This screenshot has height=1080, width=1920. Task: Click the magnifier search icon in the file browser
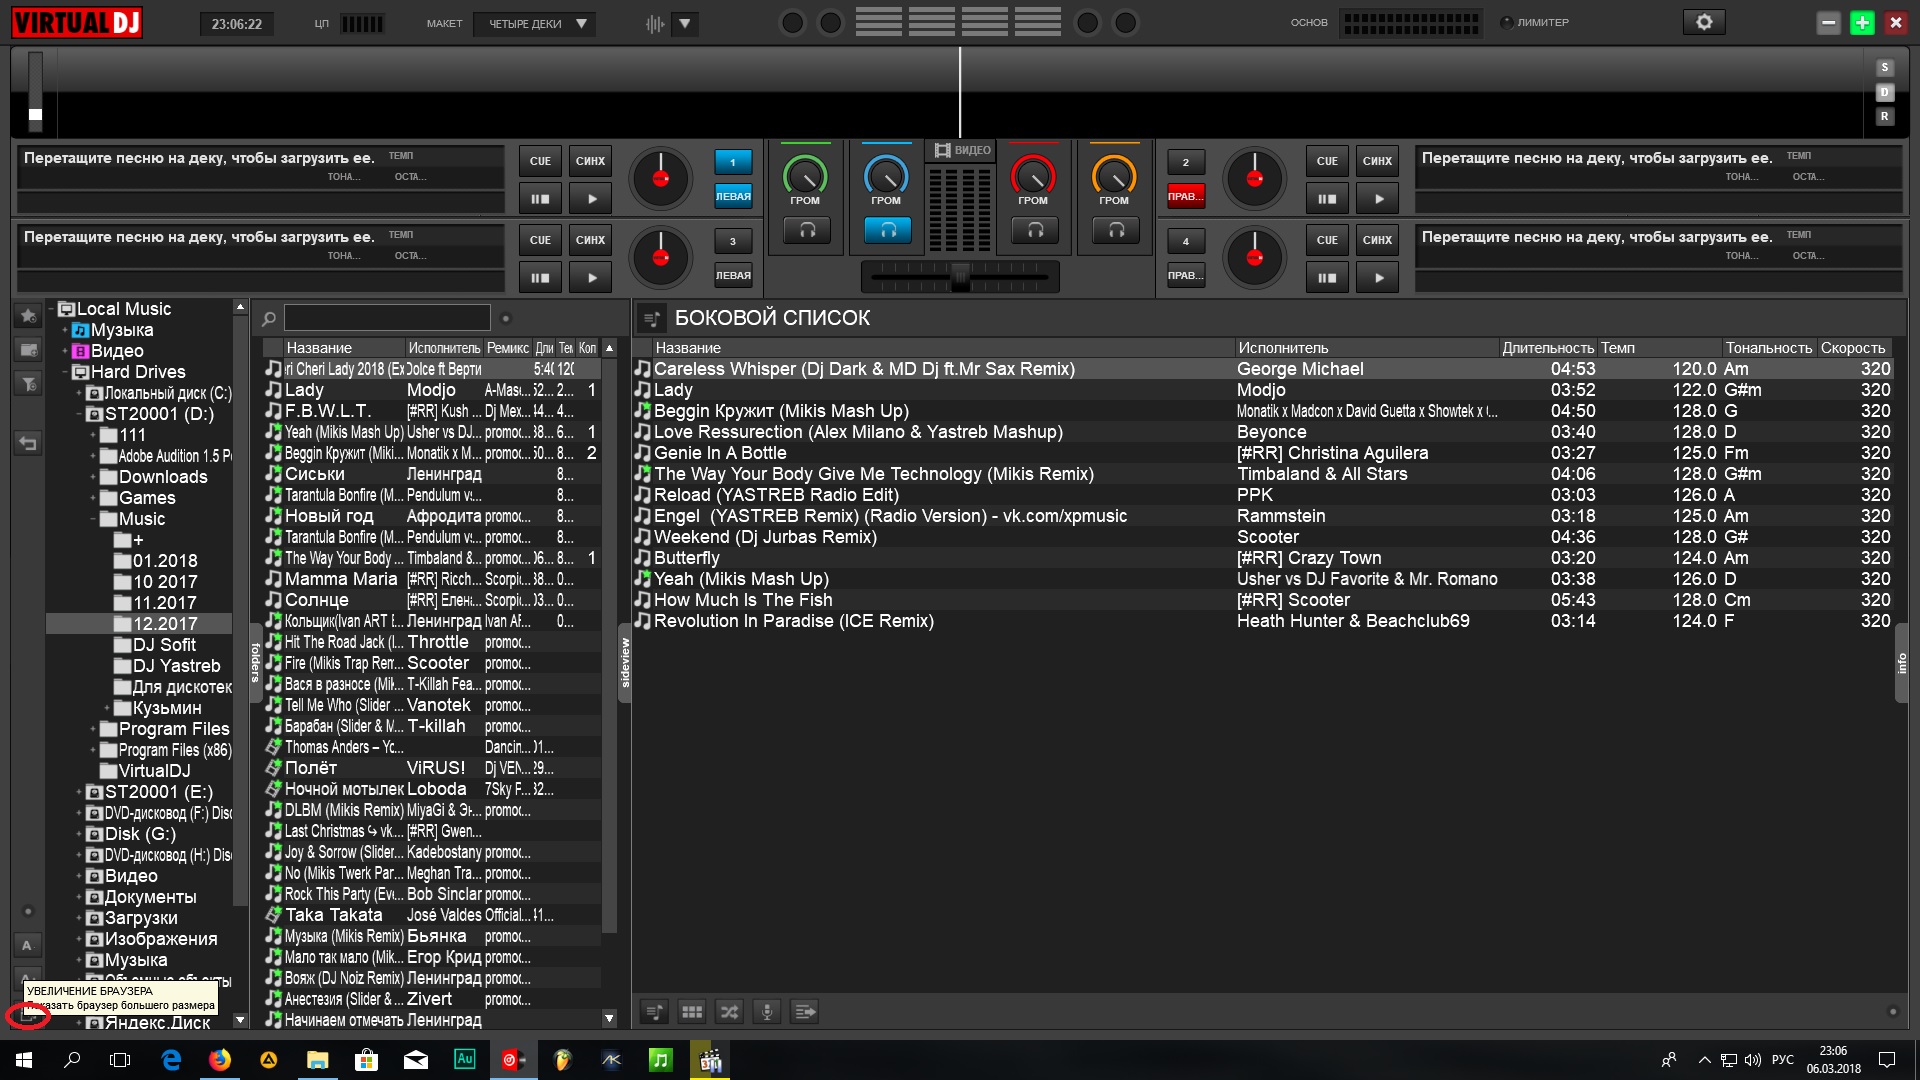coord(268,319)
